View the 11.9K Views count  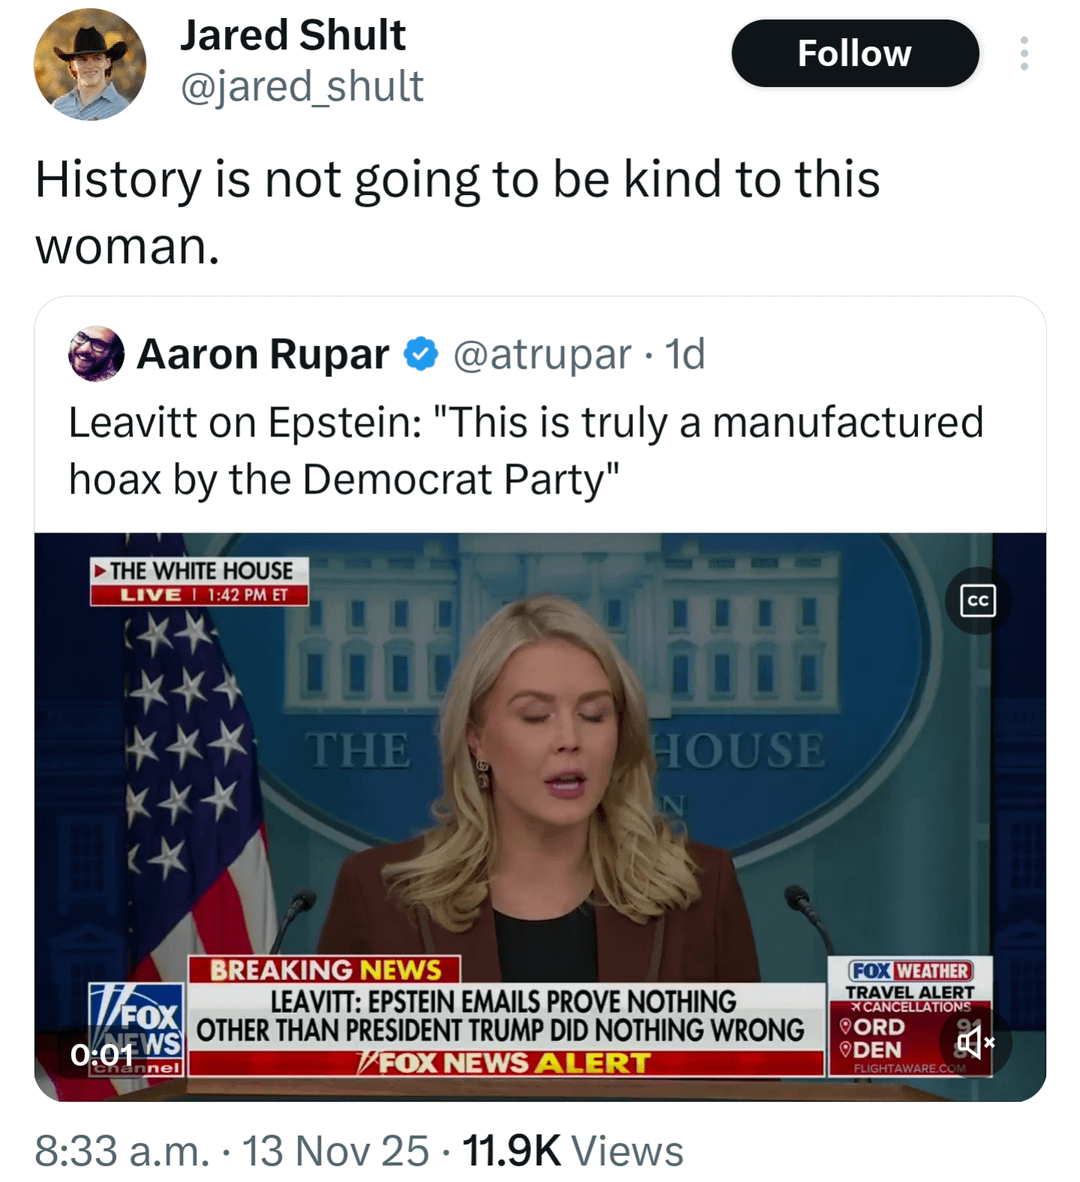click(572, 1151)
